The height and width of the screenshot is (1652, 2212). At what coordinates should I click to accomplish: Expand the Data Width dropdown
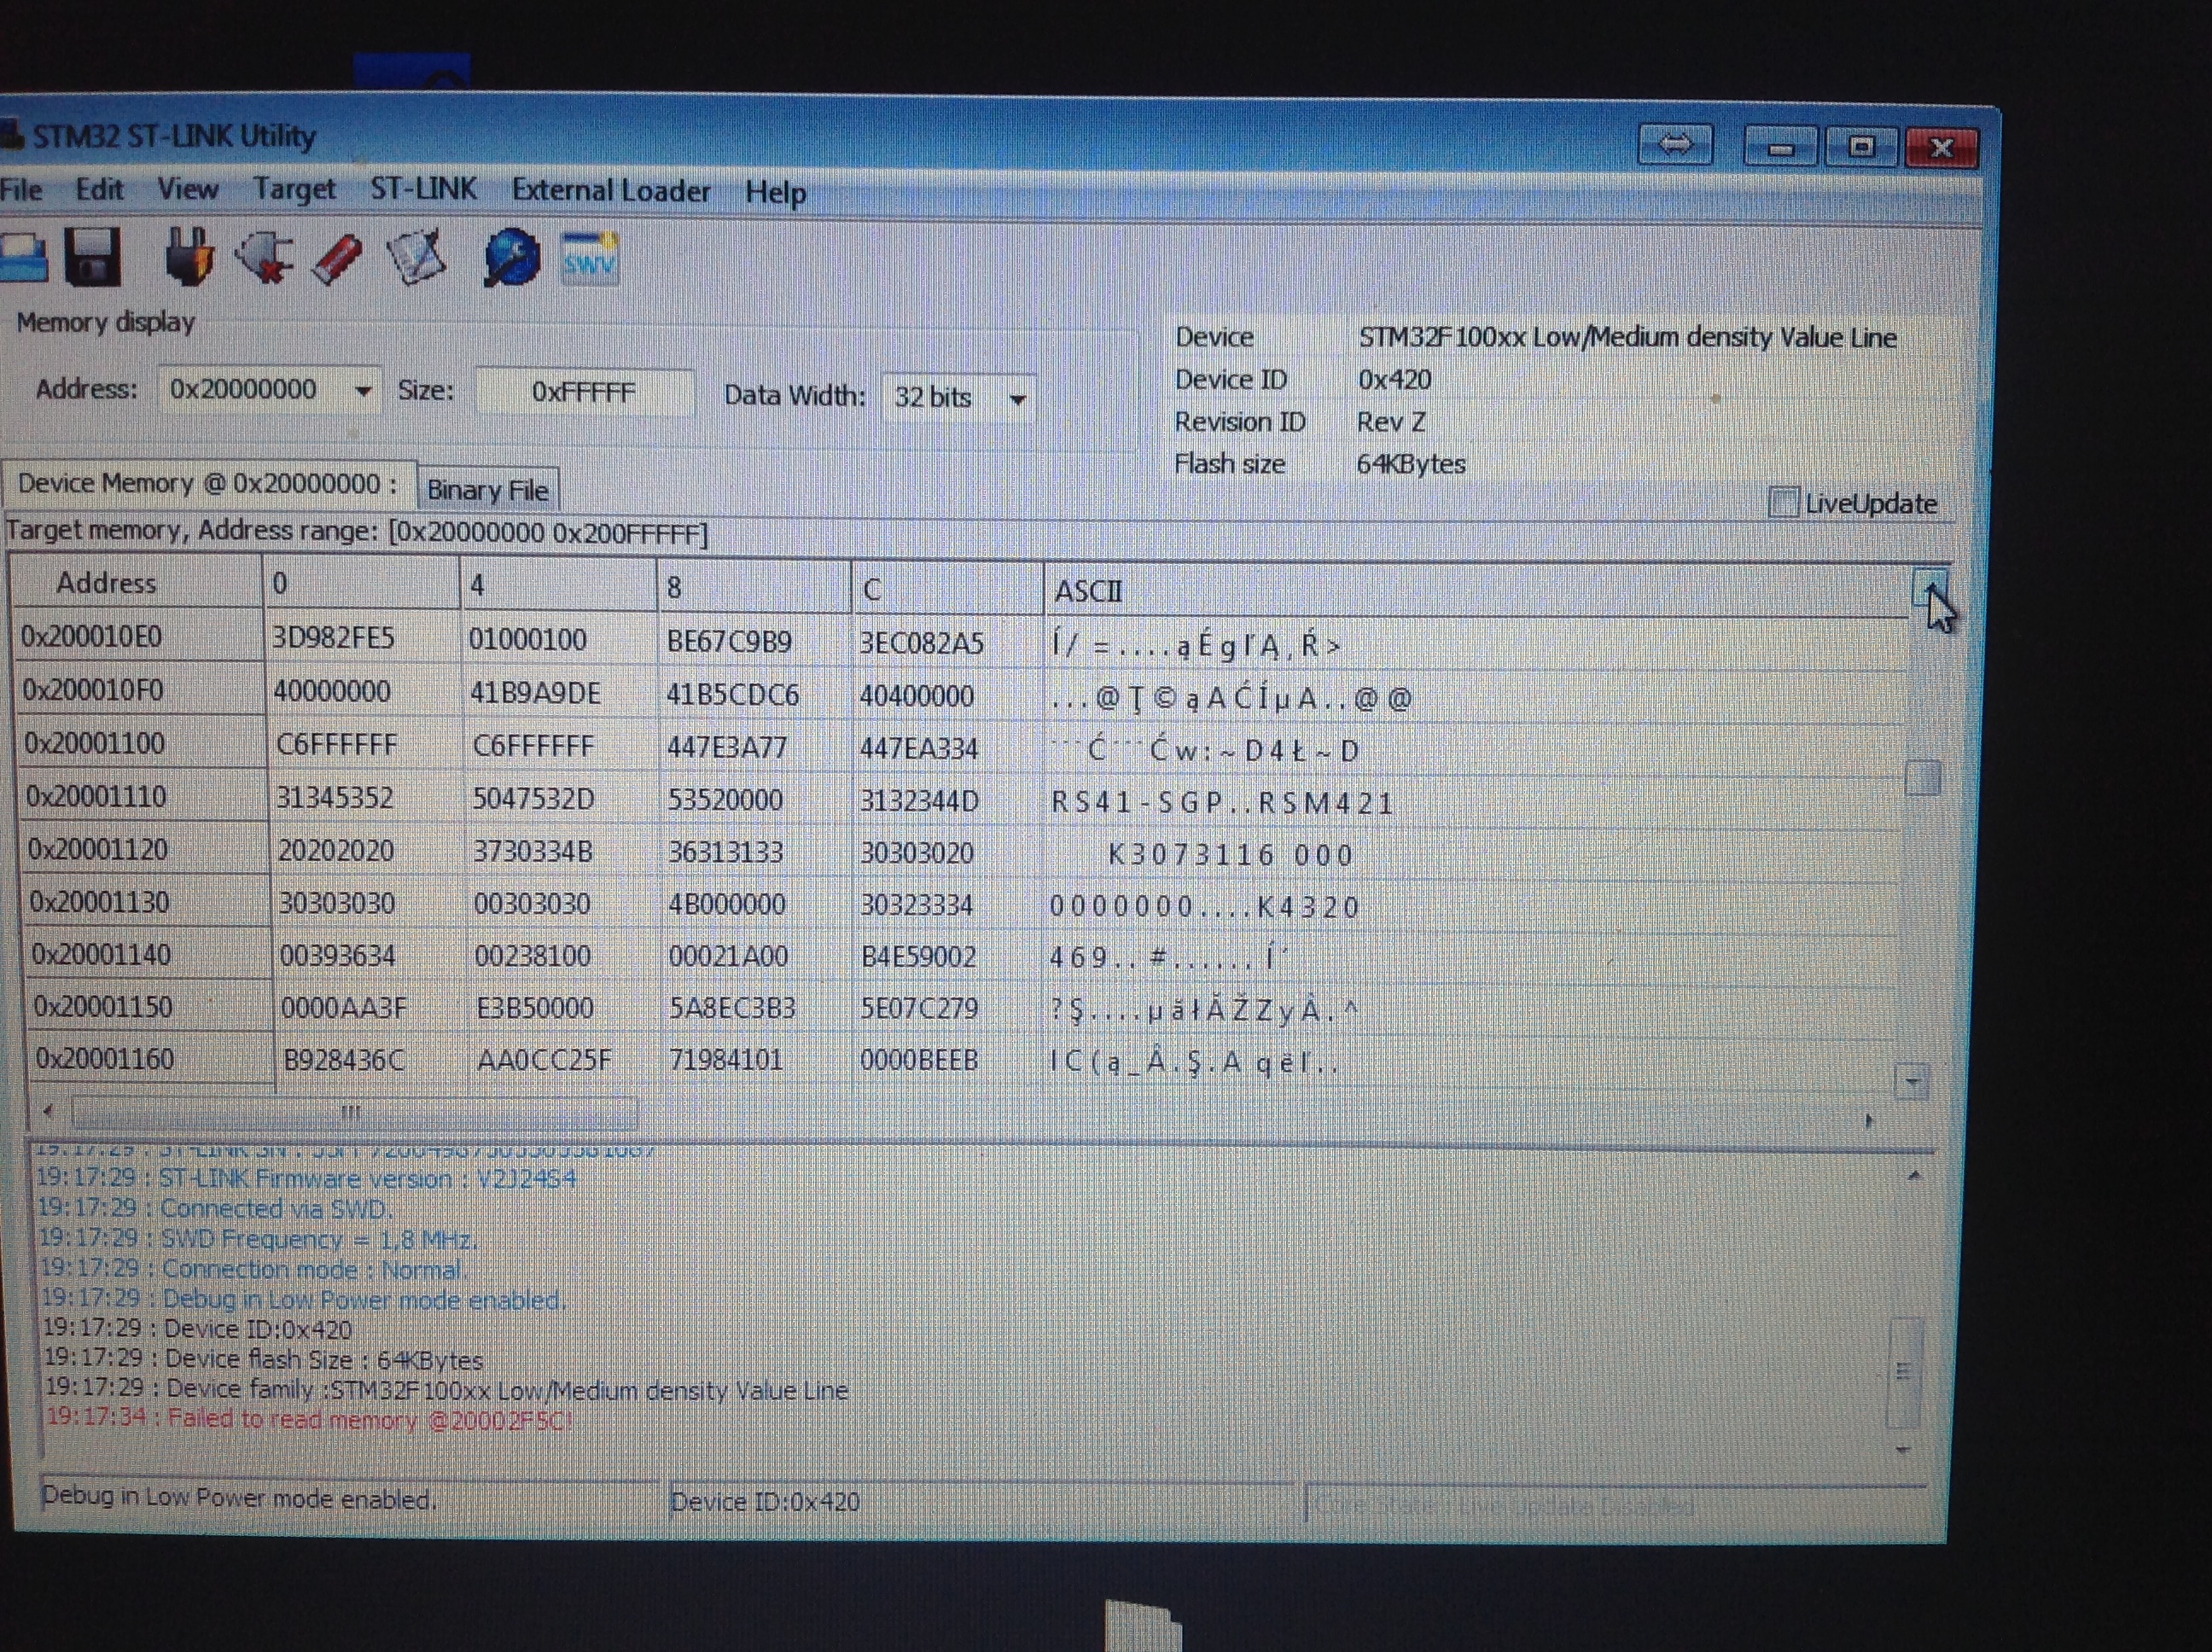[x=1017, y=399]
